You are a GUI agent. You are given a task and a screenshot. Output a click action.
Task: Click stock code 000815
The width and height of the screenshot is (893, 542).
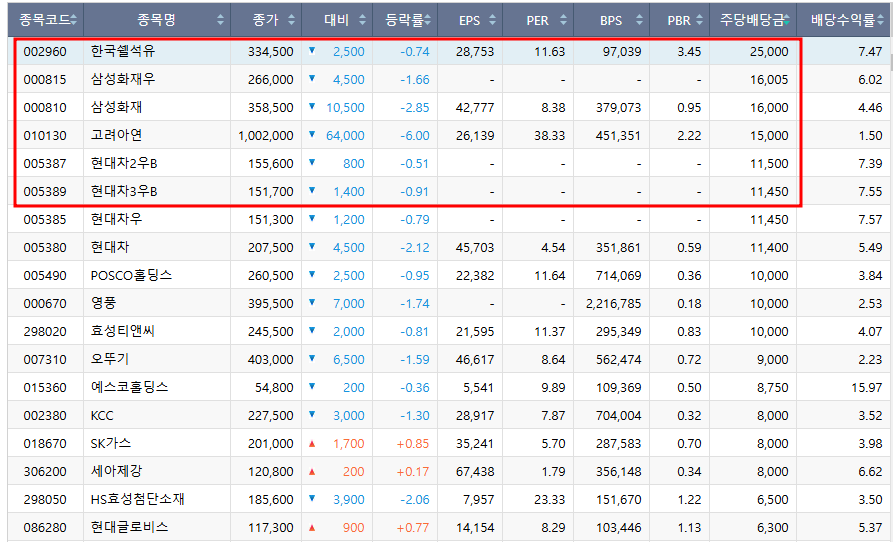pos(45,80)
